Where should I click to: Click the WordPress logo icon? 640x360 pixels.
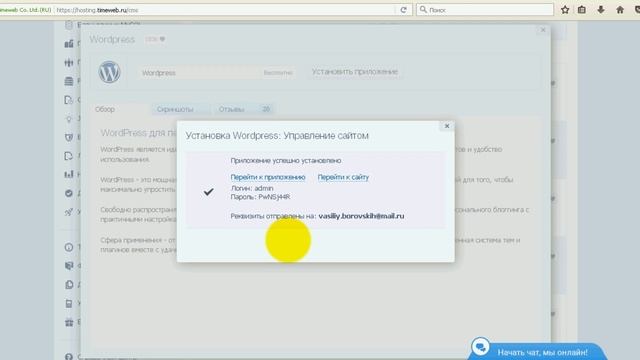[x=109, y=72]
